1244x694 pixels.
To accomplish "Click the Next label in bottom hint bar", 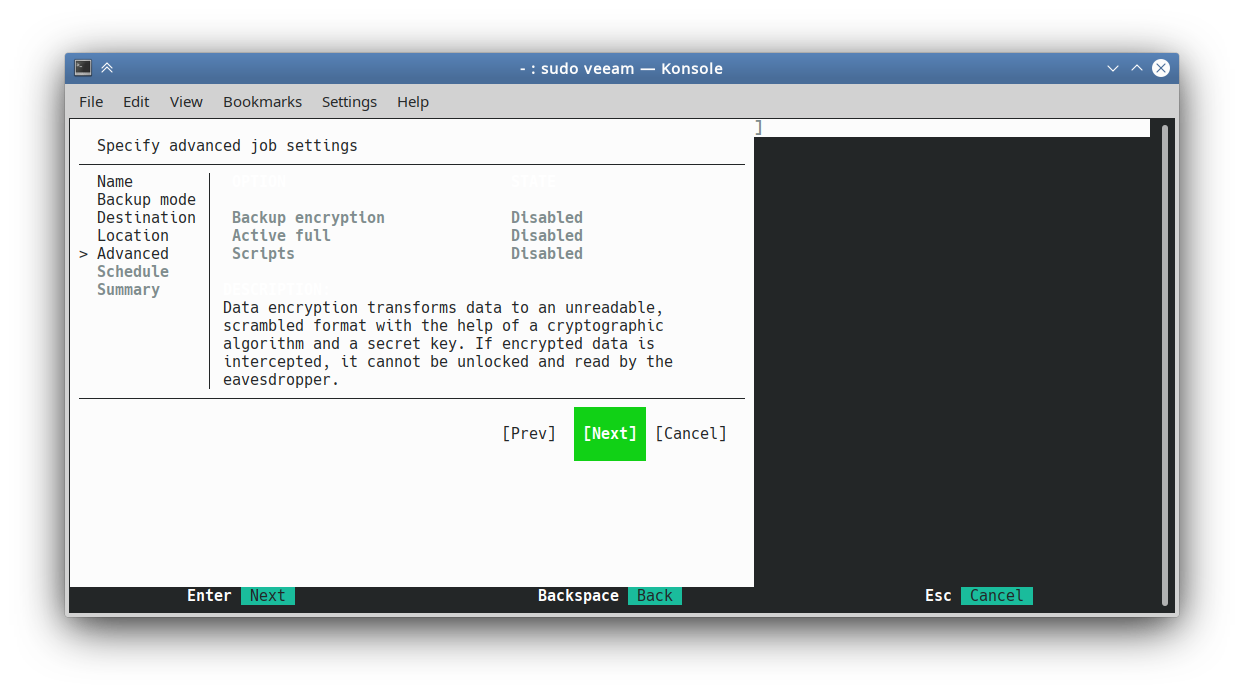I will pos(267,596).
